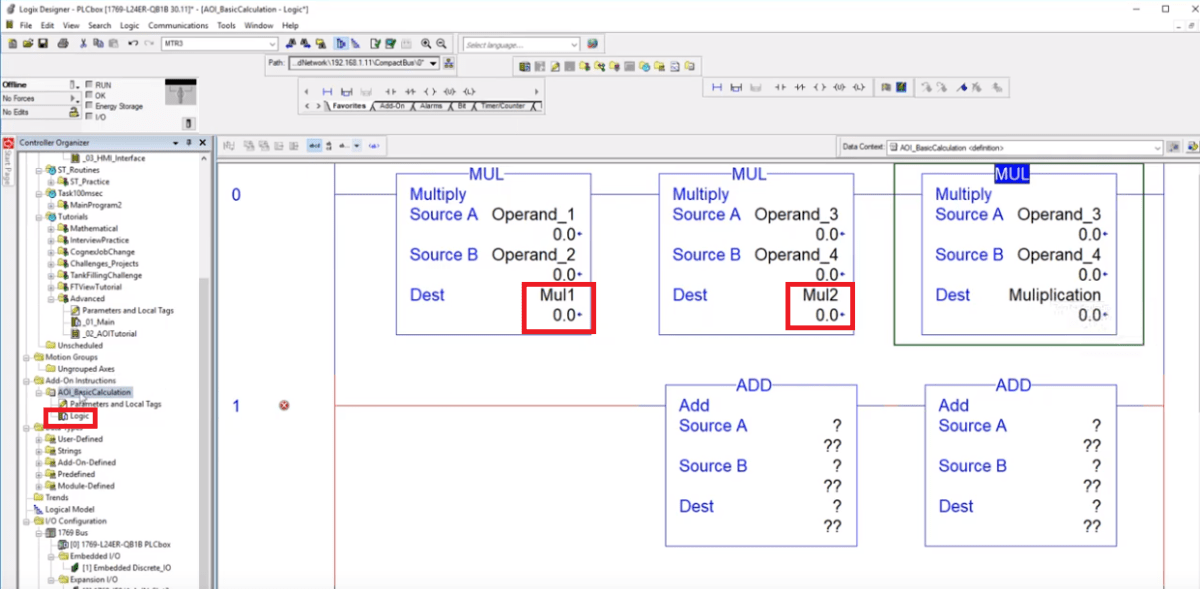
Task: Click the Print icon on the toolbar
Action: pyautogui.click(x=62, y=43)
